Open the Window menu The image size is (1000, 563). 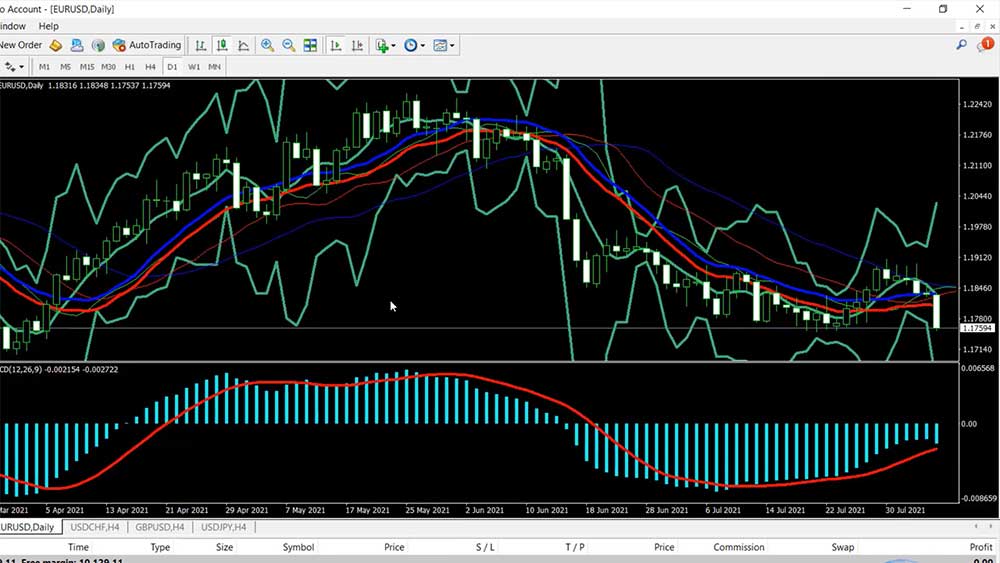pyautogui.click(x=12, y=26)
